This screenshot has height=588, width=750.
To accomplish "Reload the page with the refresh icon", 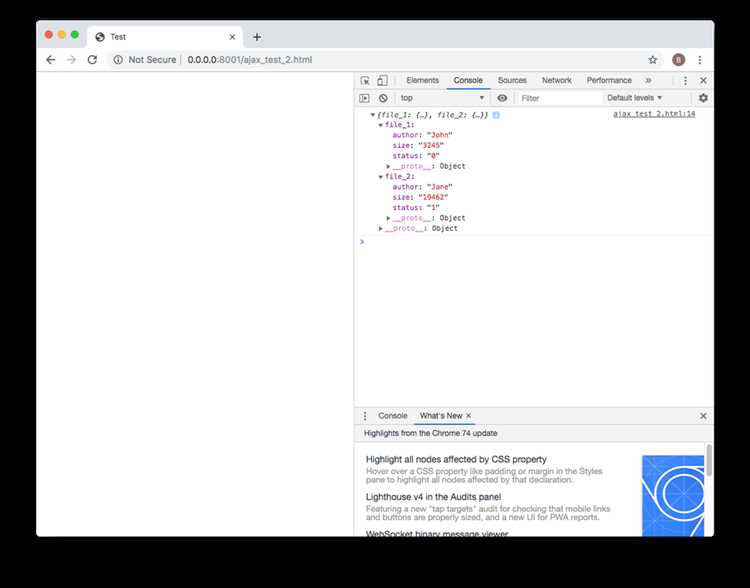I will coord(92,60).
